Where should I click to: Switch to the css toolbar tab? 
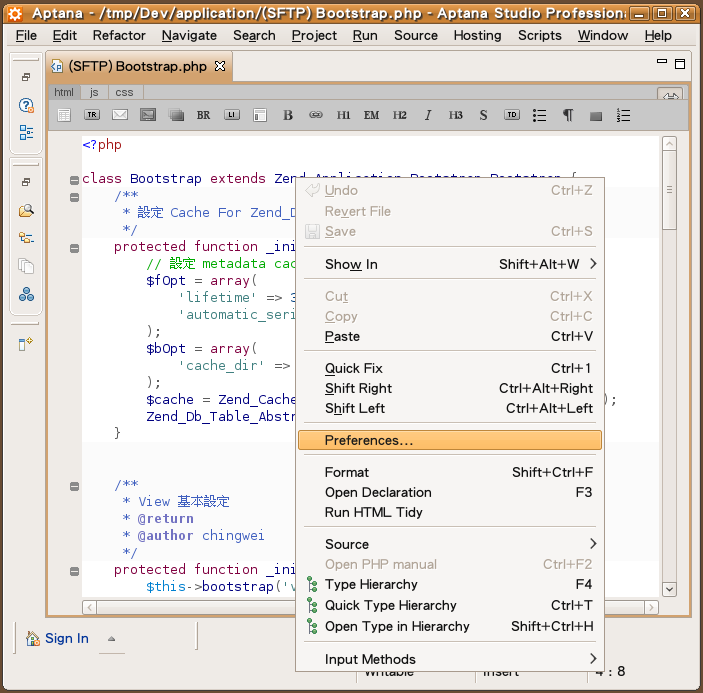tap(124, 92)
